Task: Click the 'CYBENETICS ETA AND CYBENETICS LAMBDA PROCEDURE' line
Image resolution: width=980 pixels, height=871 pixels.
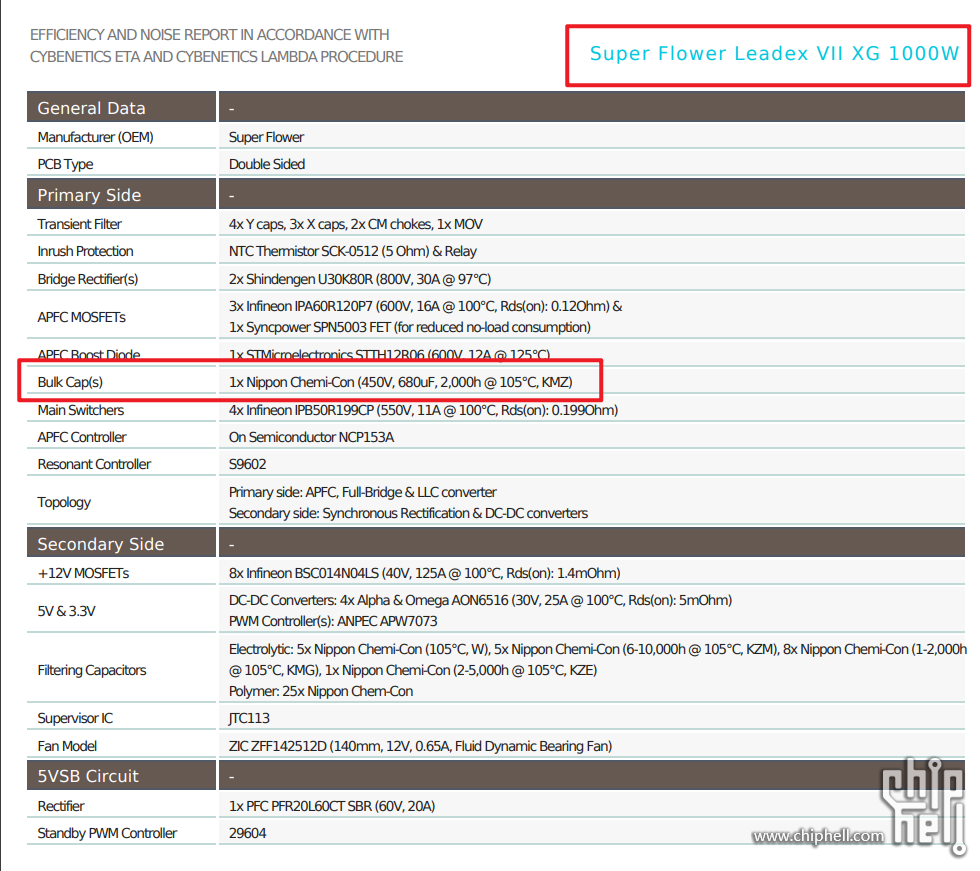Action: click(x=216, y=57)
